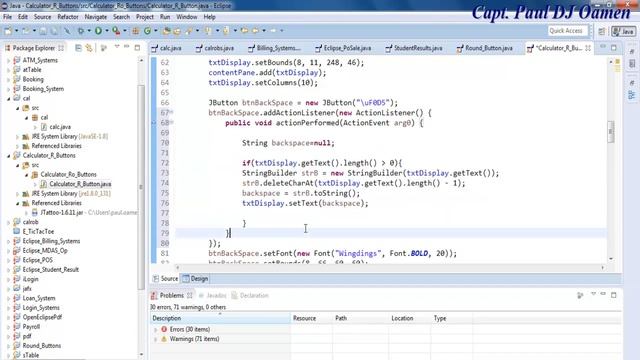Click the editor vertical scrollbar thumb
Screen dimensions: 640x360
tap(611, 131)
